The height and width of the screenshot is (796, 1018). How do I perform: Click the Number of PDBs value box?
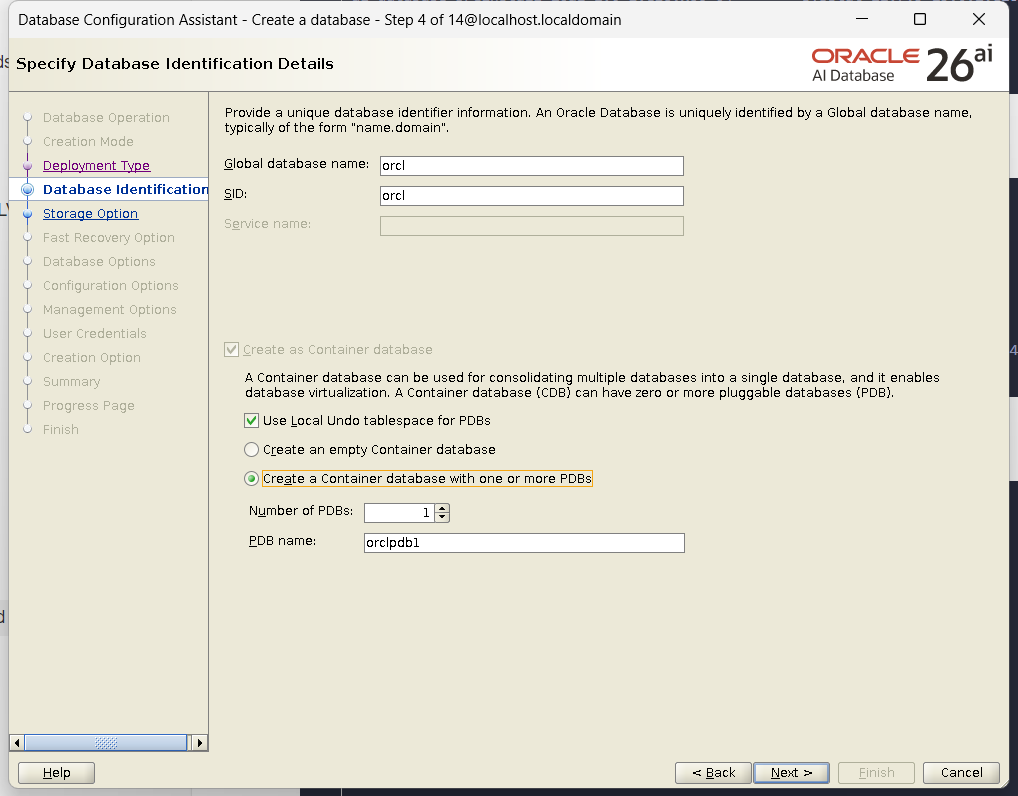tap(399, 513)
